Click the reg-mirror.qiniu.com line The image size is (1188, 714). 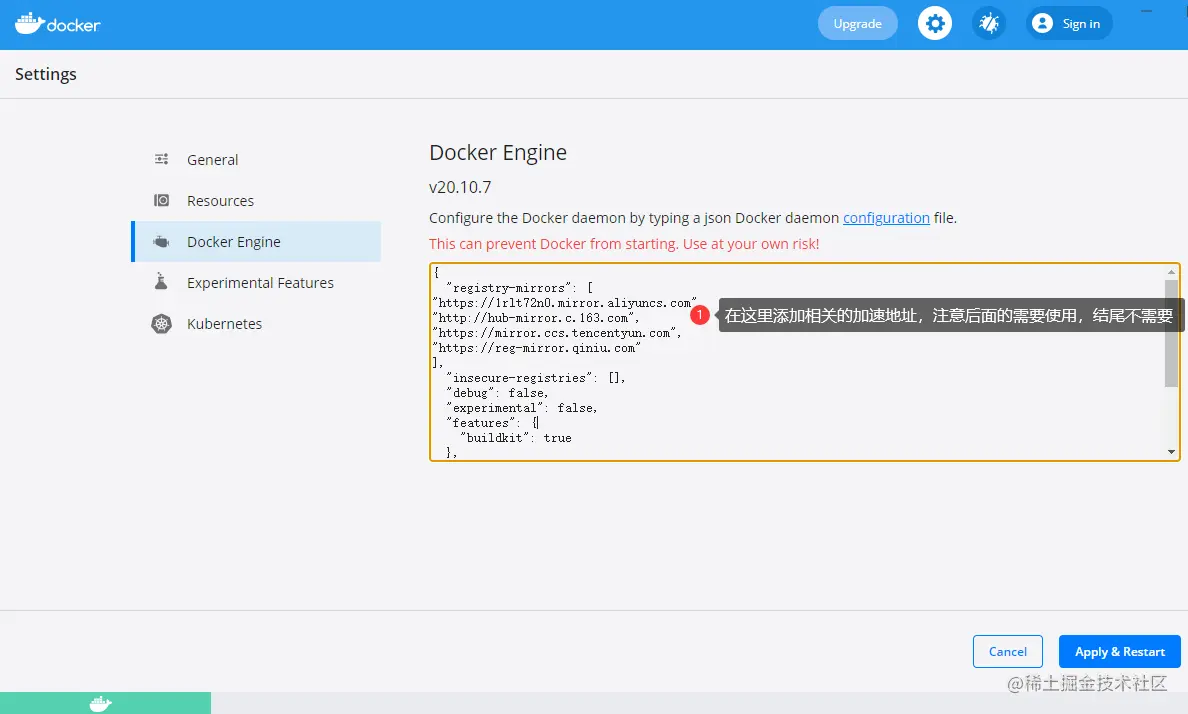[536, 349]
